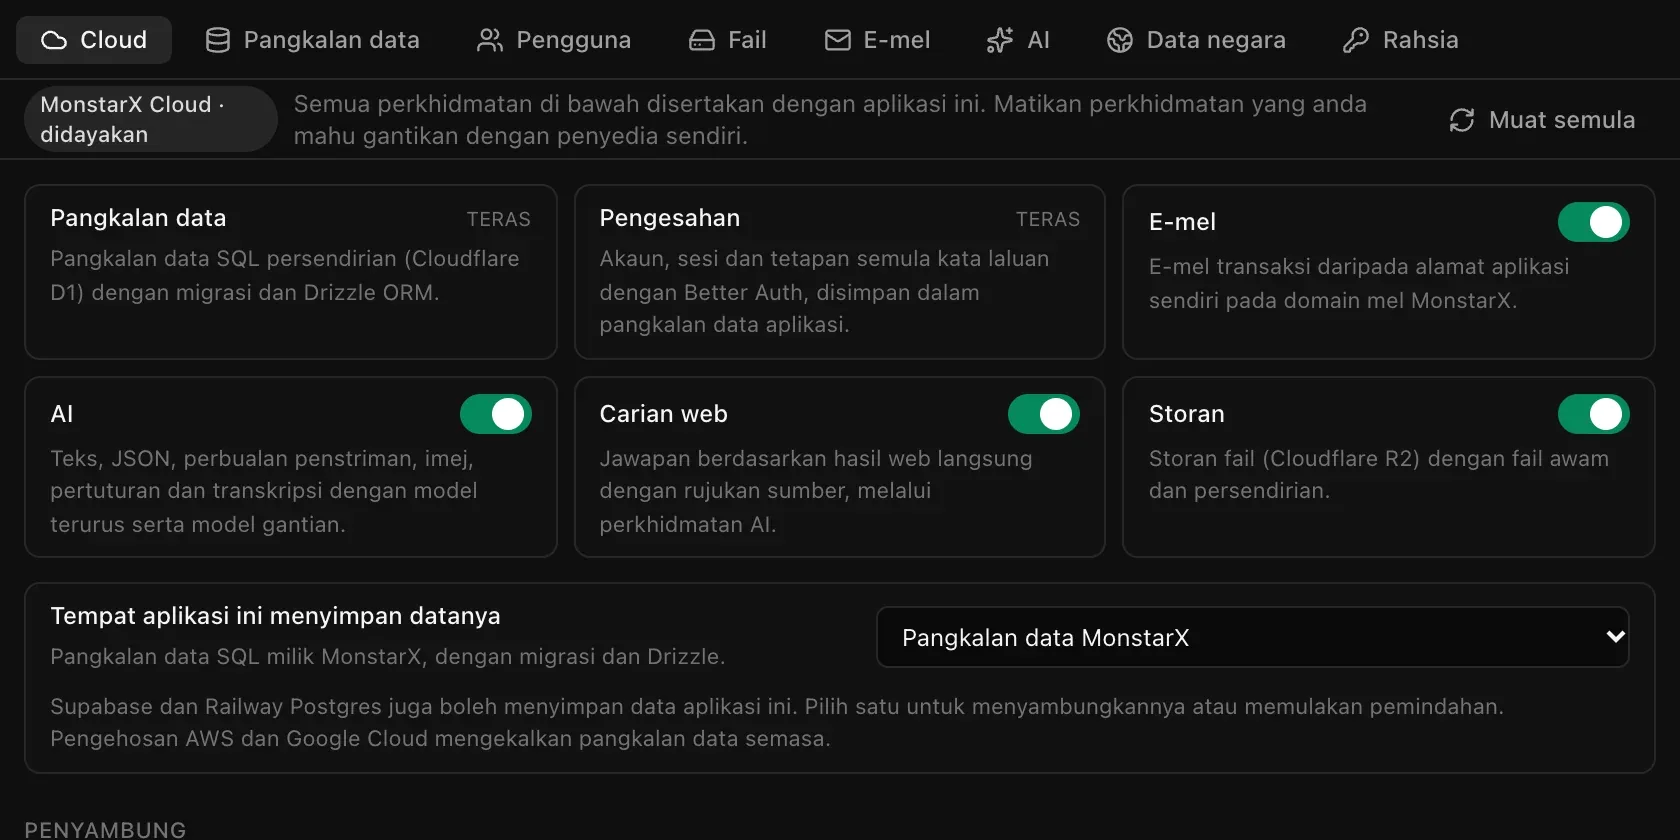1680x840 pixels.
Task: Click the AI card description text
Action: tap(264, 491)
